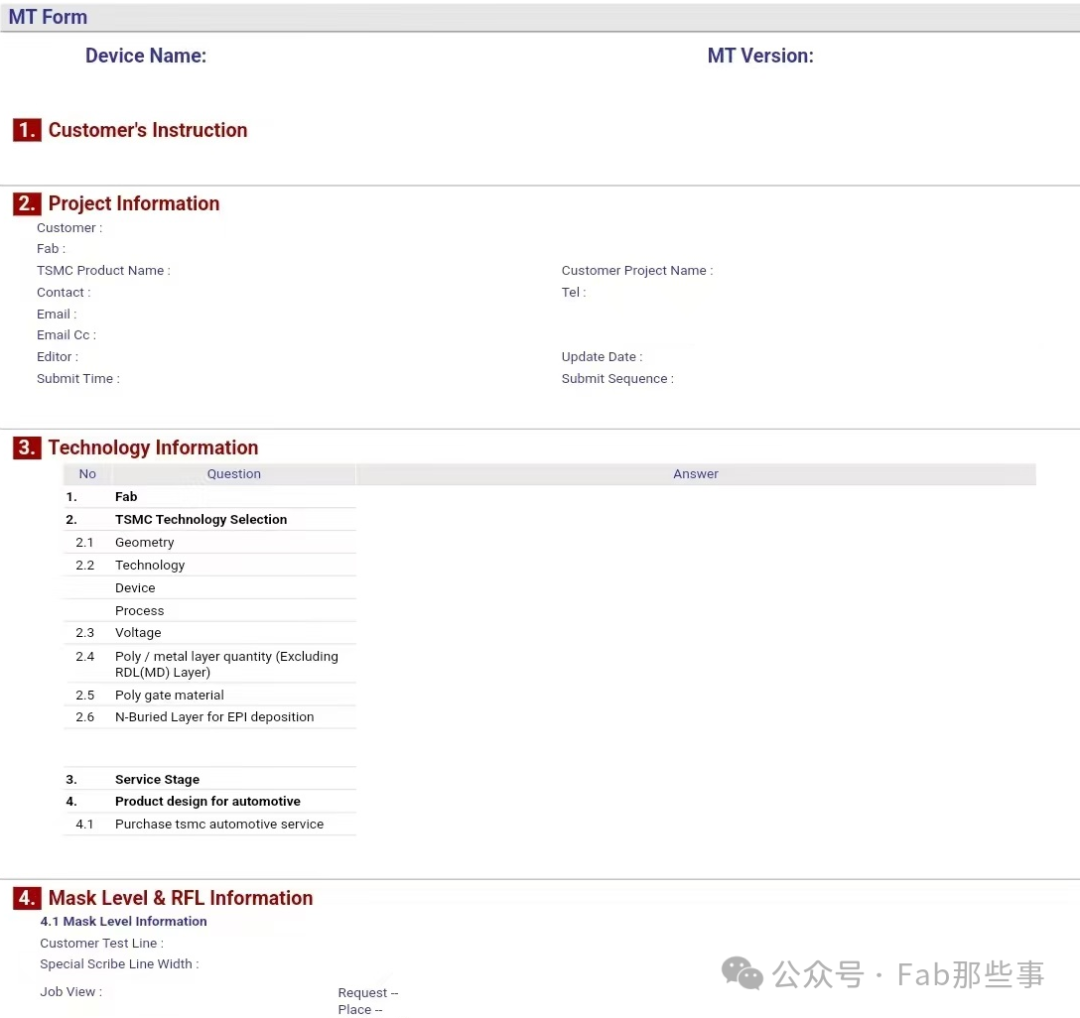Open the Mask Level & RFL Information heading
Image resolution: width=1080 pixels, height=1018 pixels.
tap(181, 898)
